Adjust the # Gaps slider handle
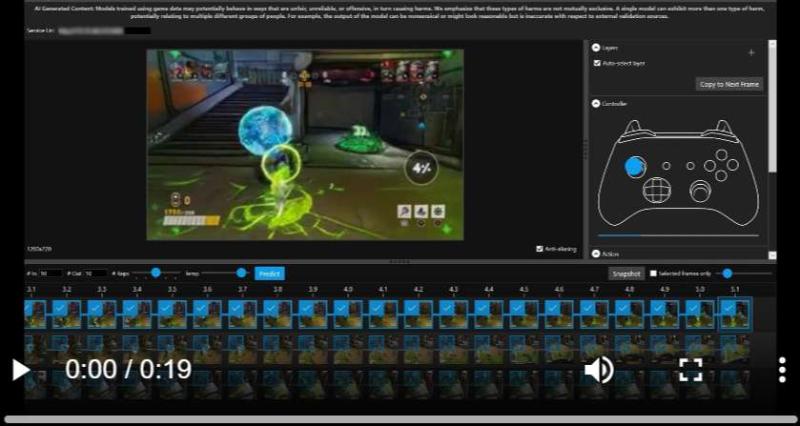 coord(156,273)
